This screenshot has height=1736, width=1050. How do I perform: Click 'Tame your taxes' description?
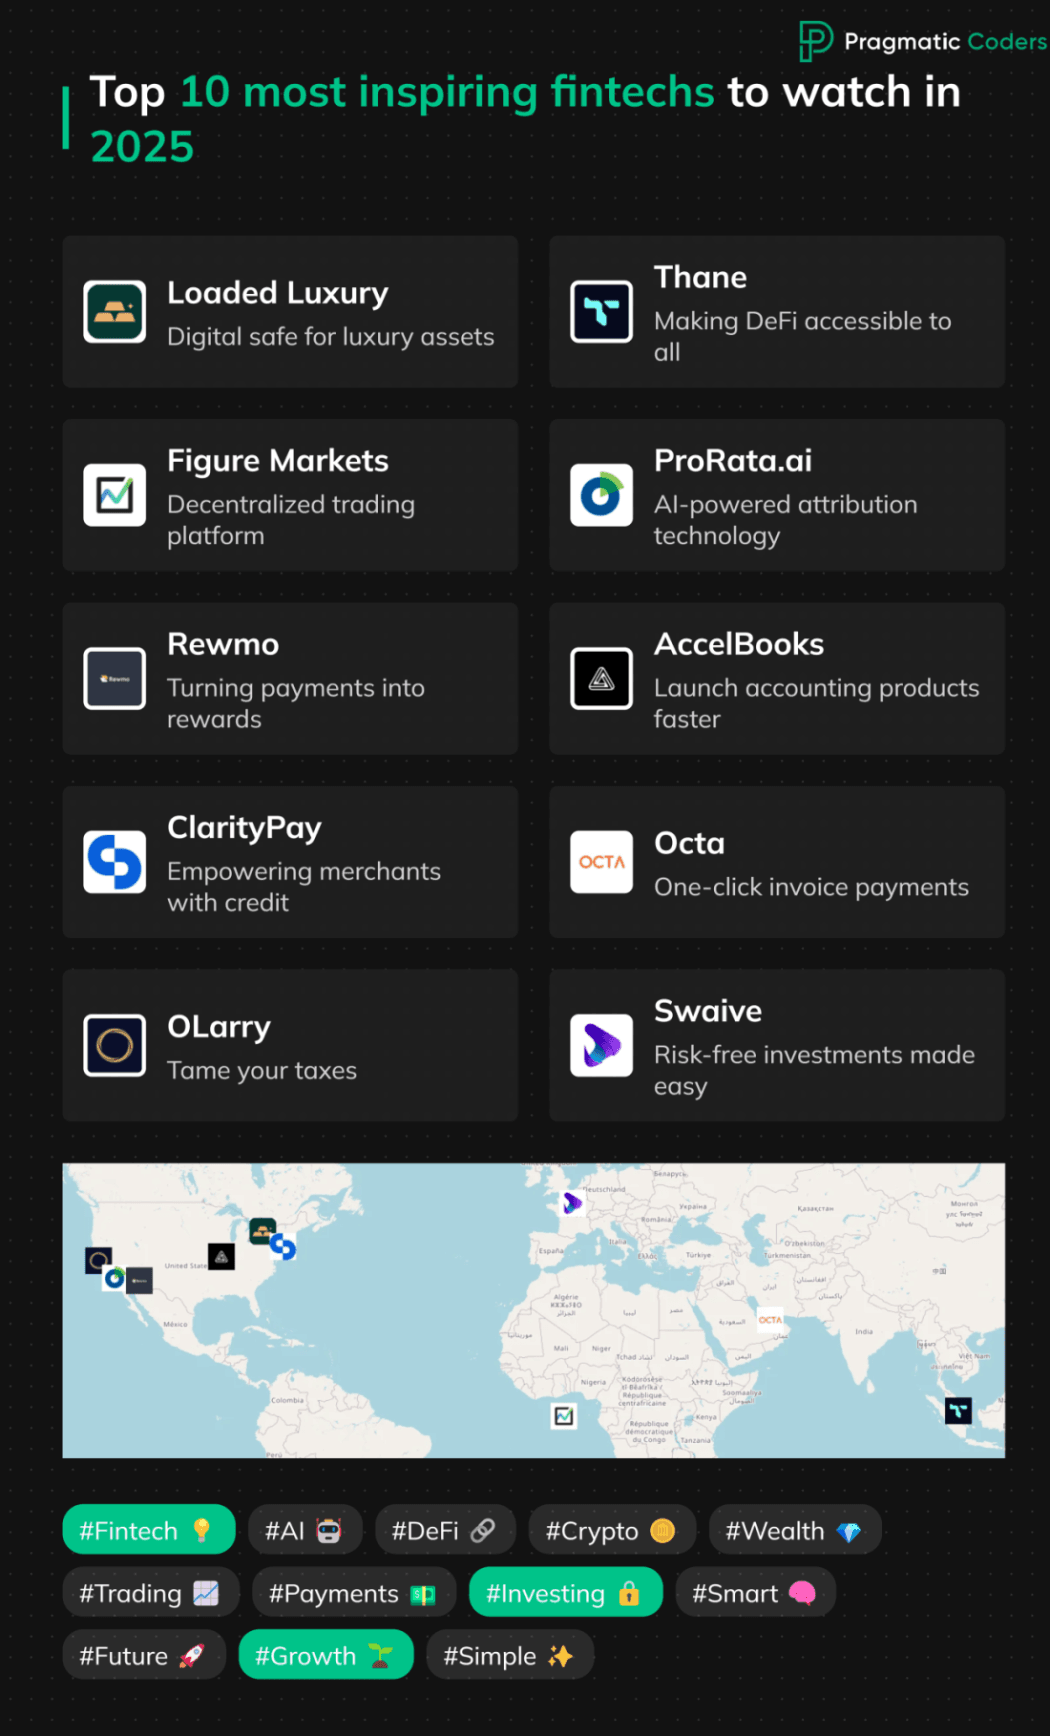pos(262,1071)
